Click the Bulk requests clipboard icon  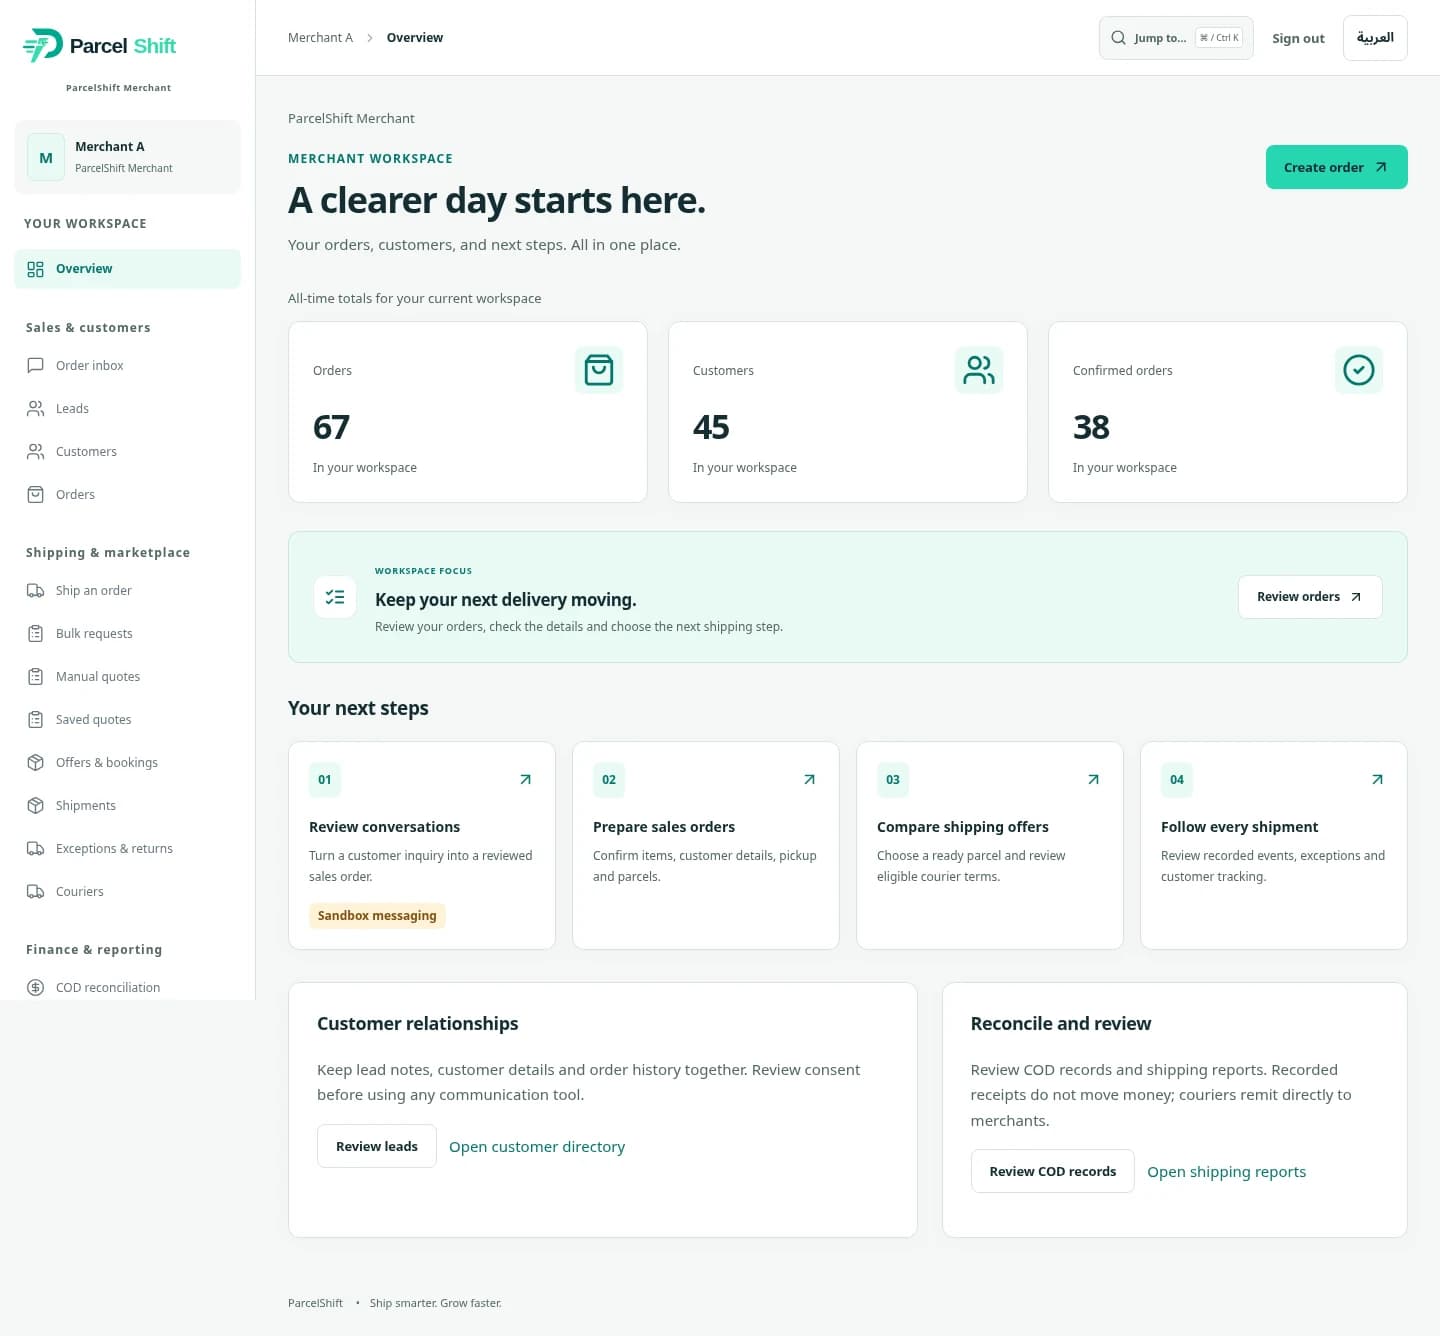point(35,634)
